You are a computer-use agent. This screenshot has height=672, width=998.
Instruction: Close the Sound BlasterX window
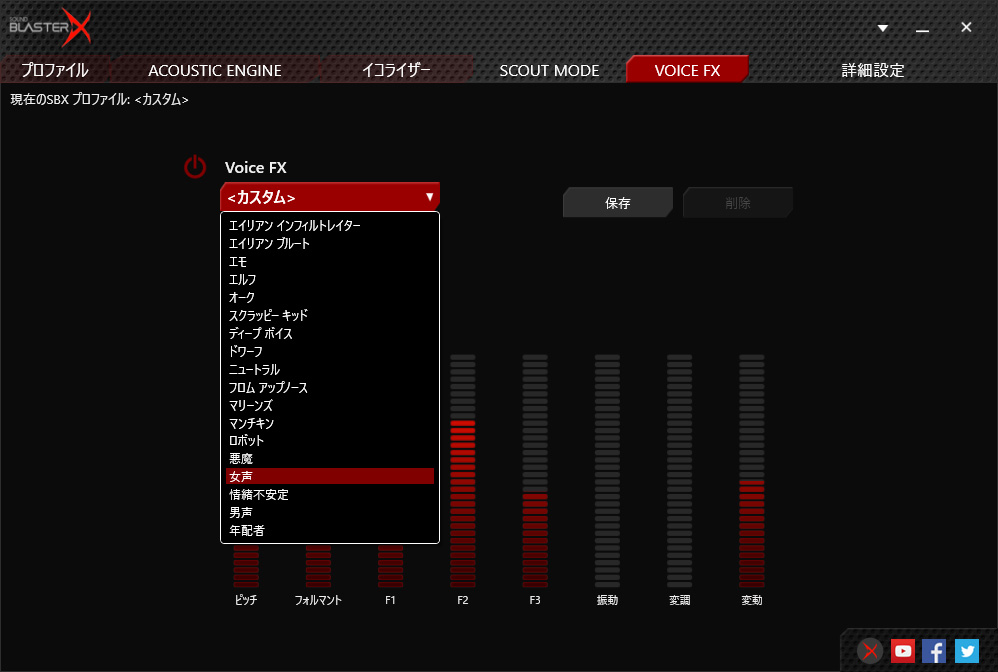point(966,27)
